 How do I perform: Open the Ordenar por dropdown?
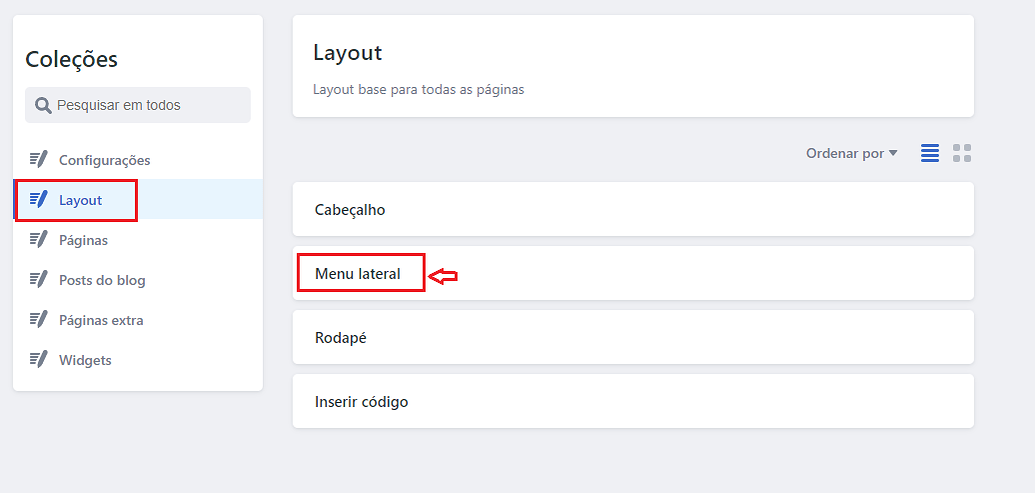coord(851,153)
